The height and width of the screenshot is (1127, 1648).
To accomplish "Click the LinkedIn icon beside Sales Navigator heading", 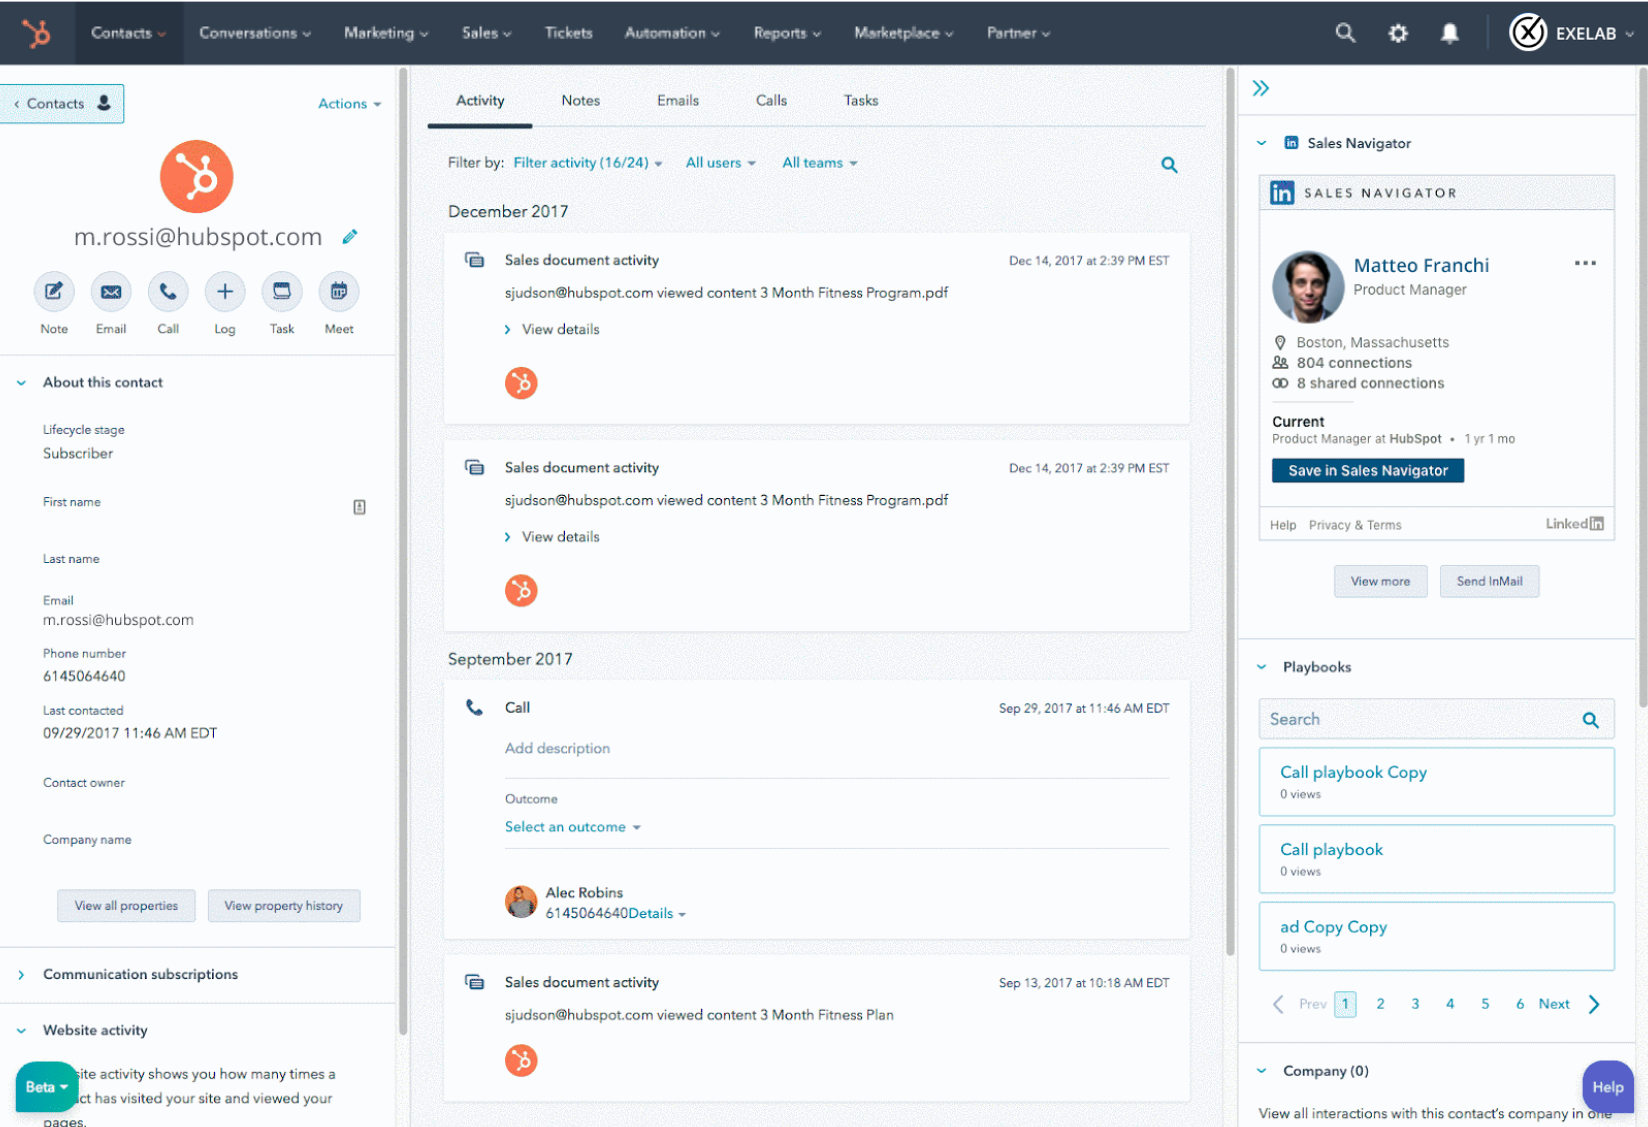I will 1291,143.
